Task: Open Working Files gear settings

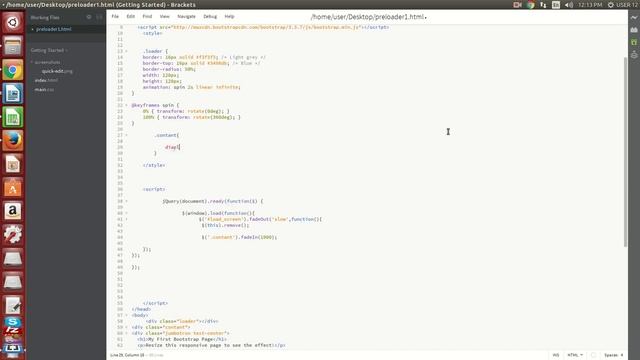Action: pos(89,17)
